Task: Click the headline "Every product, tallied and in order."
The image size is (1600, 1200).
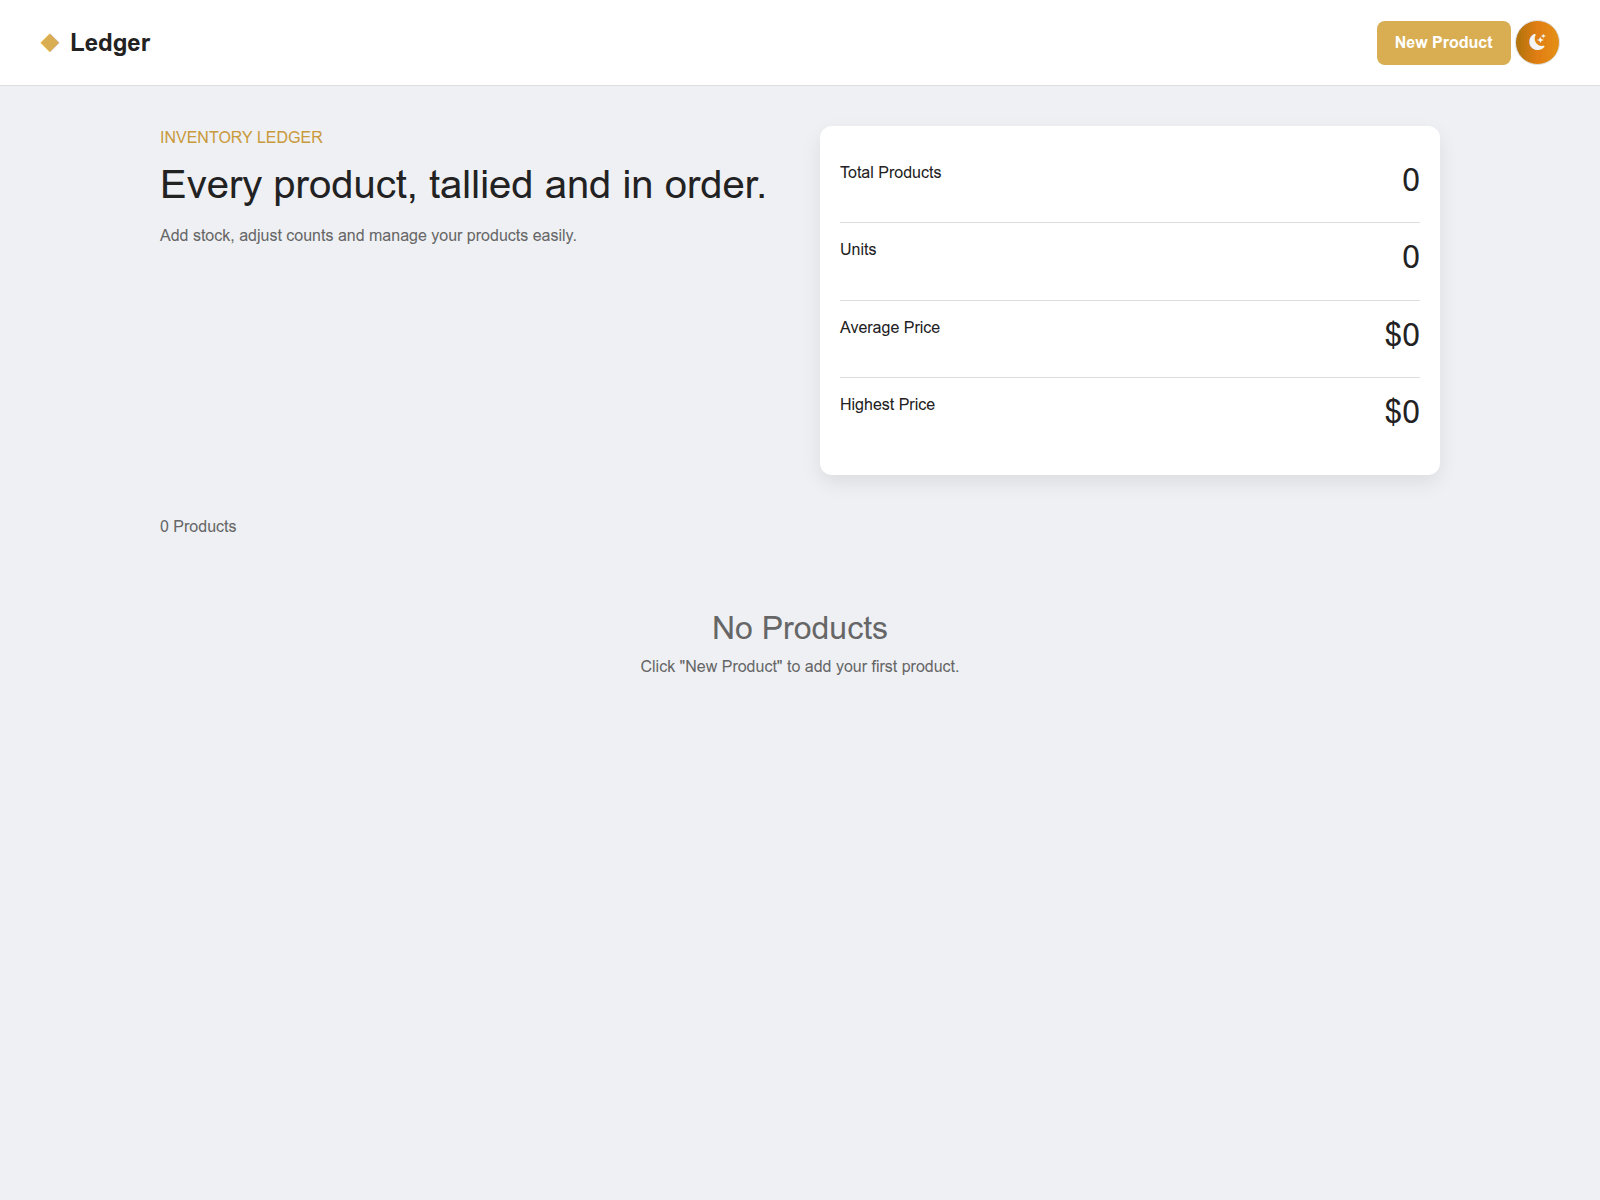Action: [x=463, y=185]
